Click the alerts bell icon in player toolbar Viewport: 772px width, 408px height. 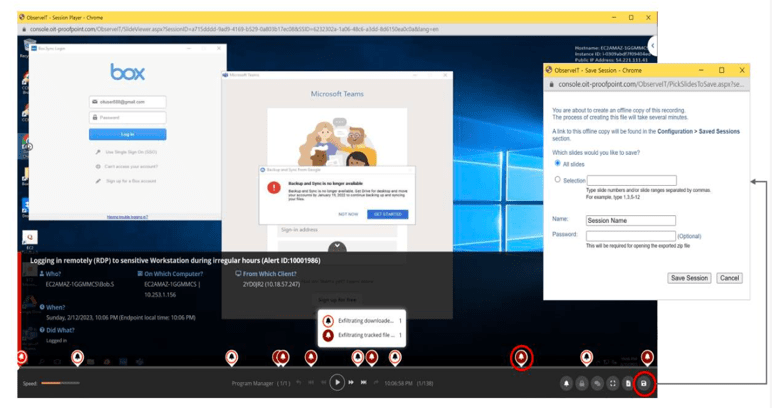point(566,383)
